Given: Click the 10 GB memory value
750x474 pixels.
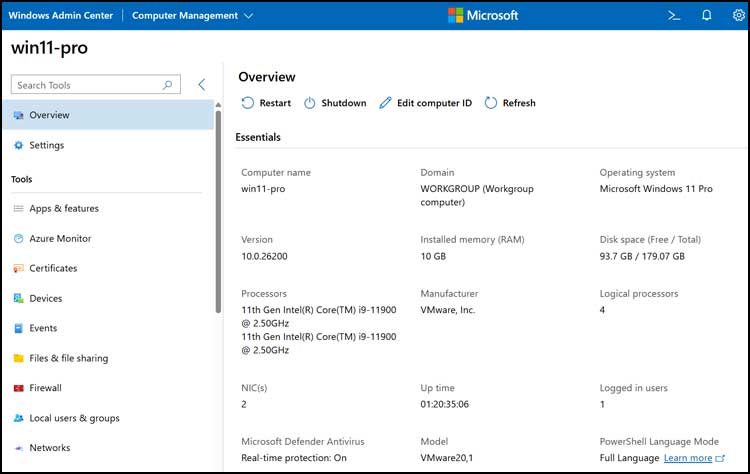Looking at the screenshot, I should [433, 256].
